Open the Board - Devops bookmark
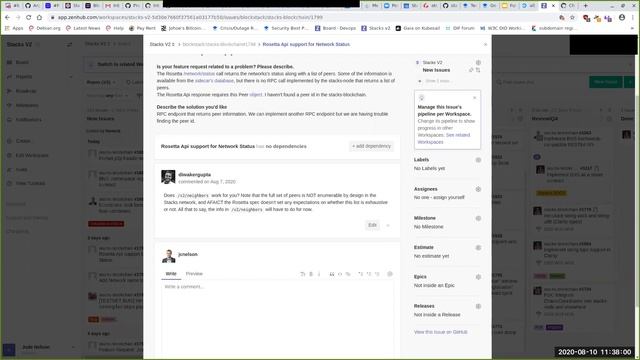 click(x=335, y=28)
